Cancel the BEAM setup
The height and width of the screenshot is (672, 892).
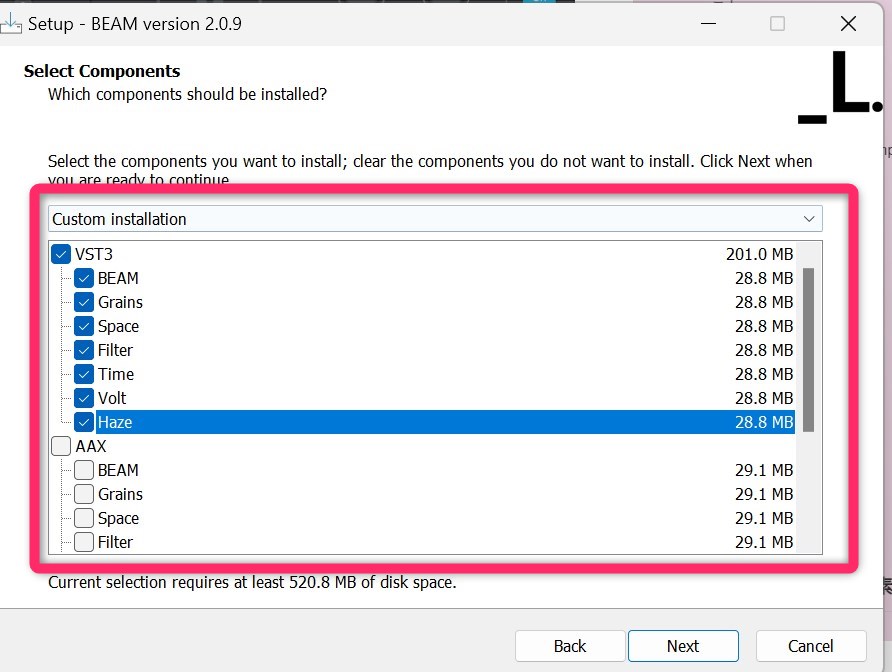810,646
